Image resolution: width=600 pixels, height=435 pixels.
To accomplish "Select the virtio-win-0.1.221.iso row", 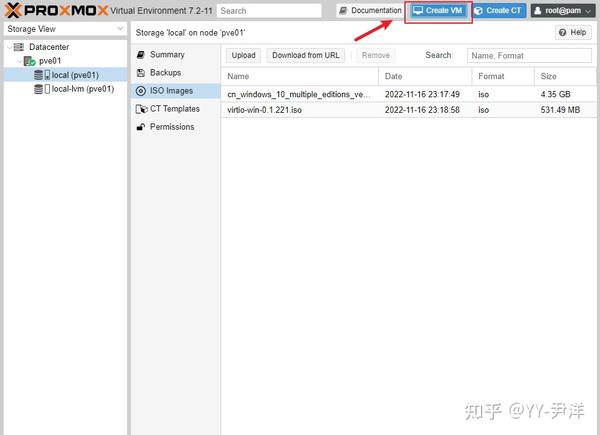I will coord(408,110).
